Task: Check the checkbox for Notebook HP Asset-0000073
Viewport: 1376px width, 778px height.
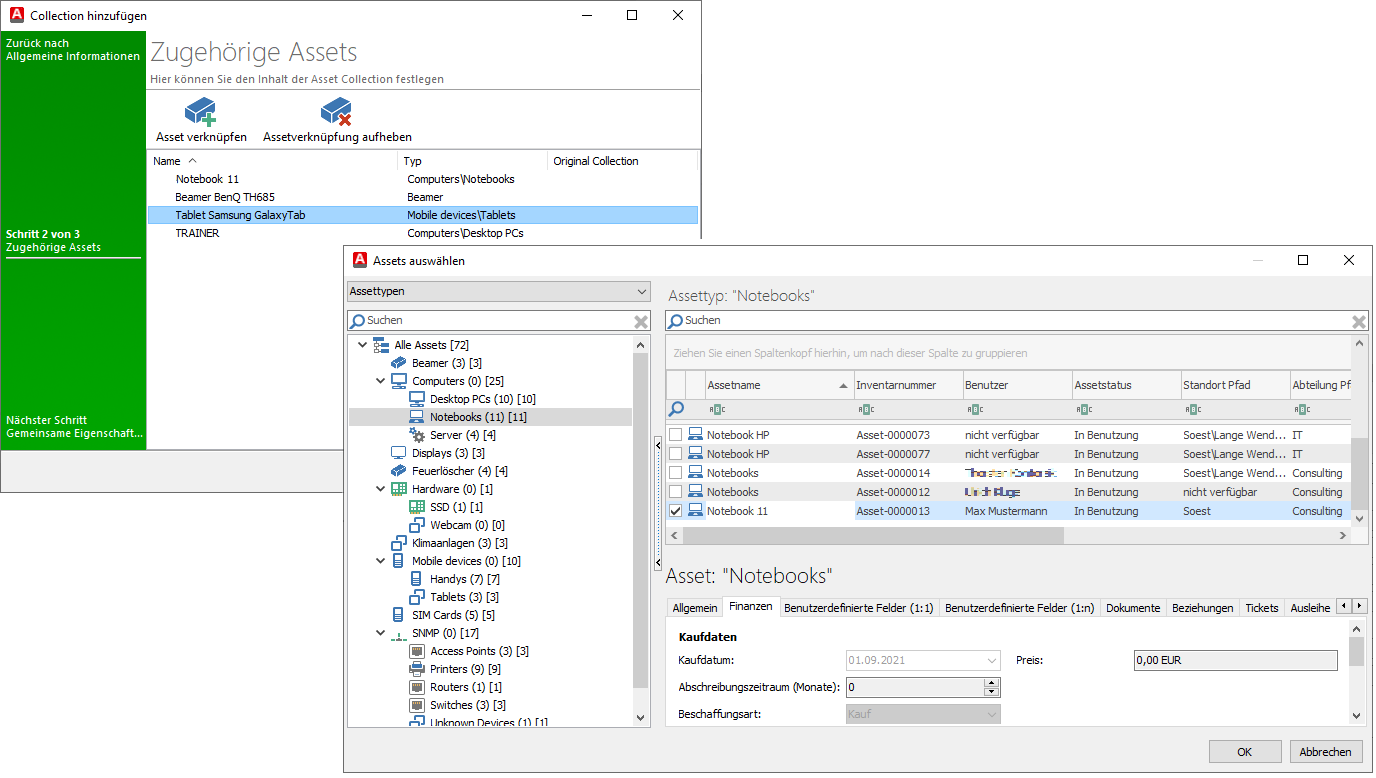Action: click(x=675, y=434)
